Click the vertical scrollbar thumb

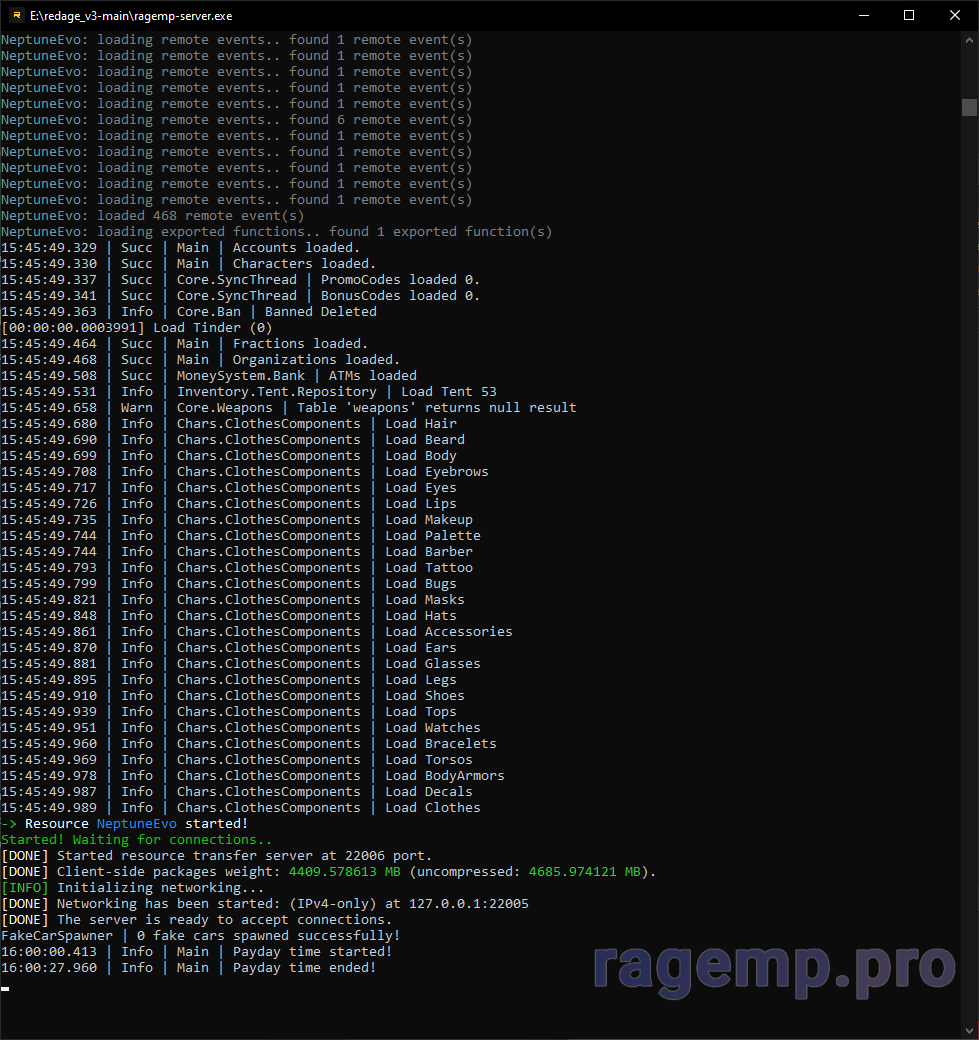pos(969,107)
